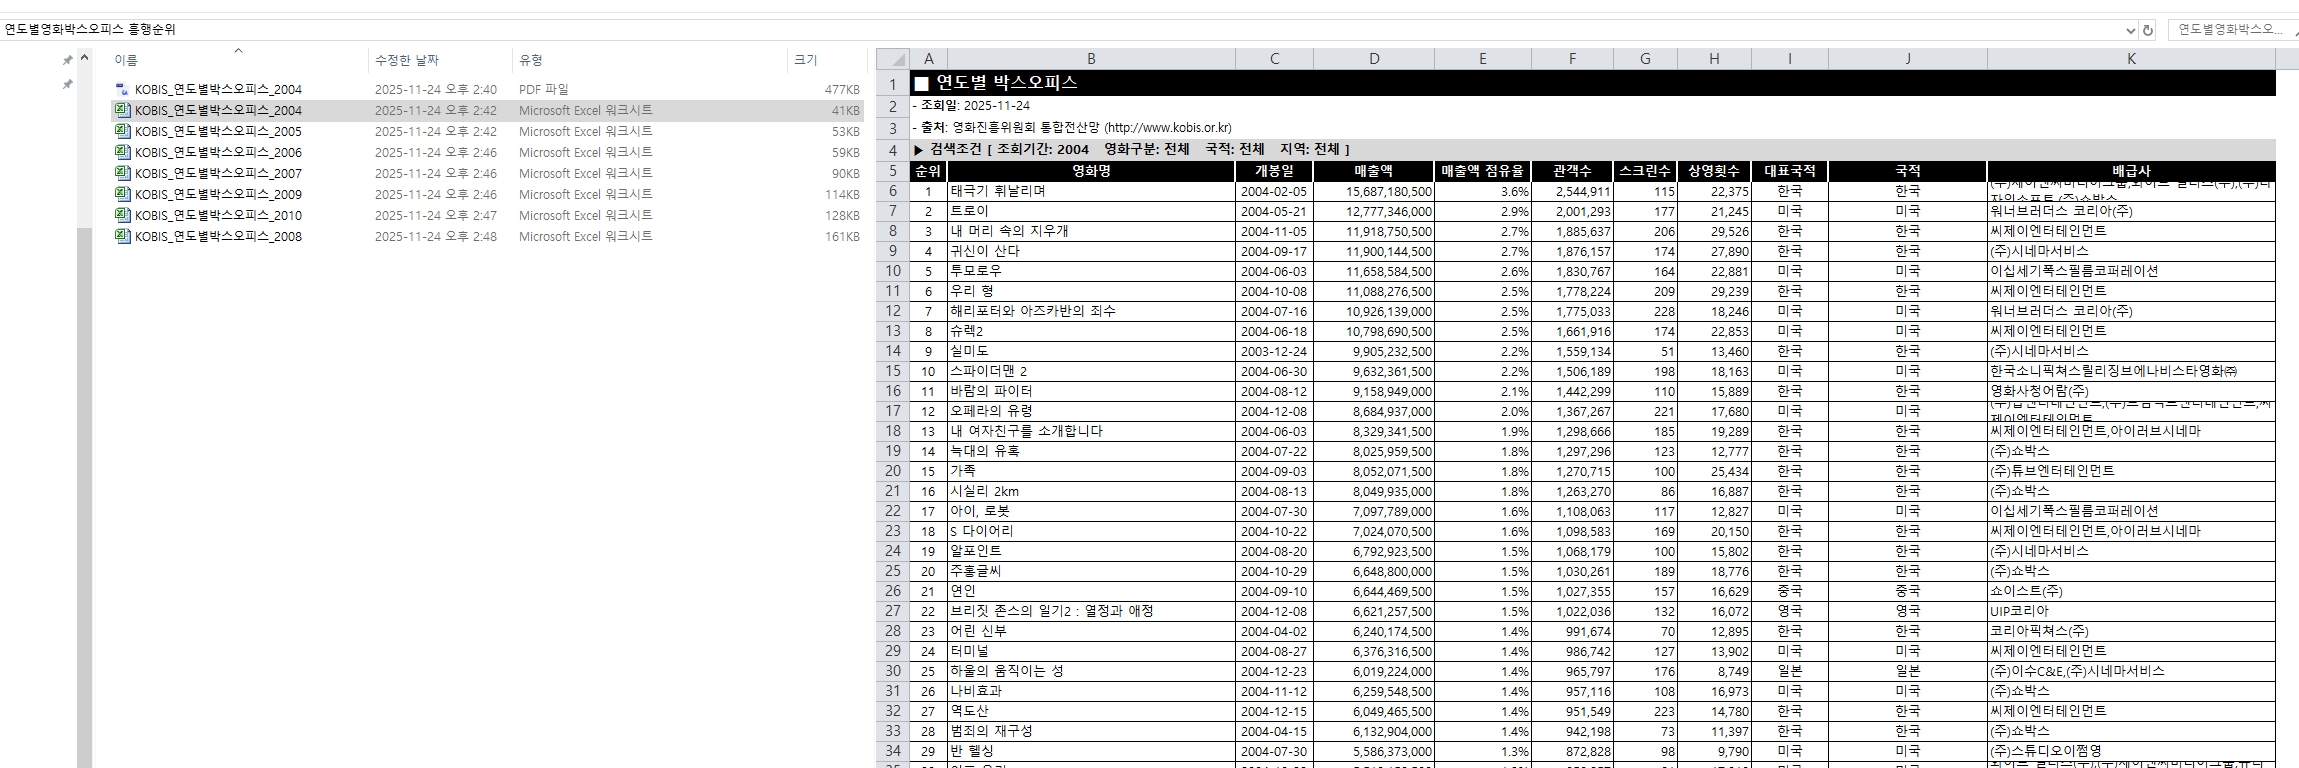Click the 상영횟수 header cell
This screenshot has width=2299, height=768.
pyautogui.click(x=1714, y=171)
